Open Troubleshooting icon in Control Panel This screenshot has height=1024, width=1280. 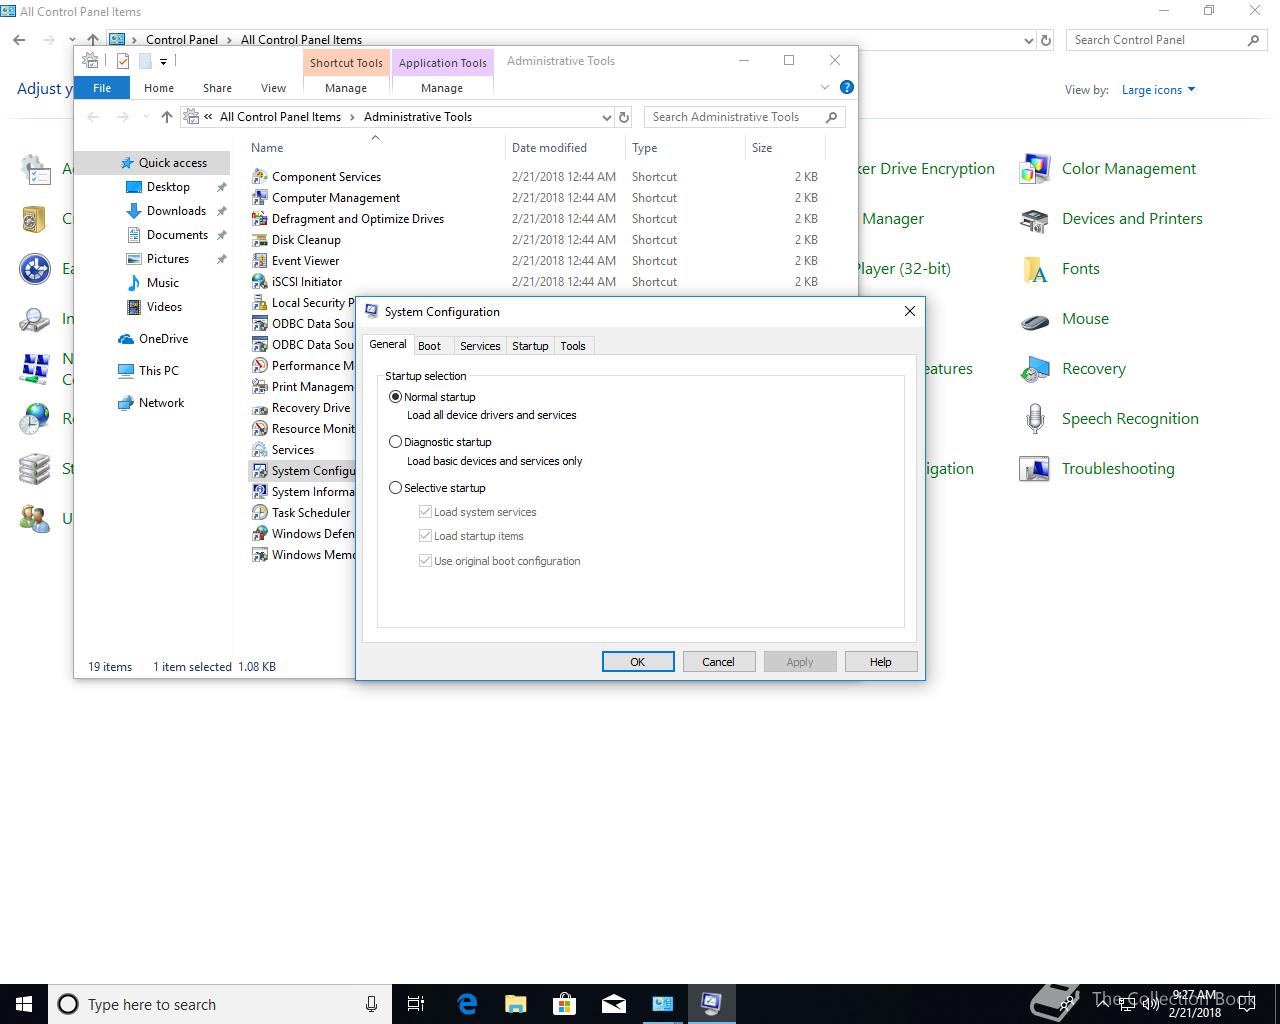pyautogui.click(x=1034, y=469)
